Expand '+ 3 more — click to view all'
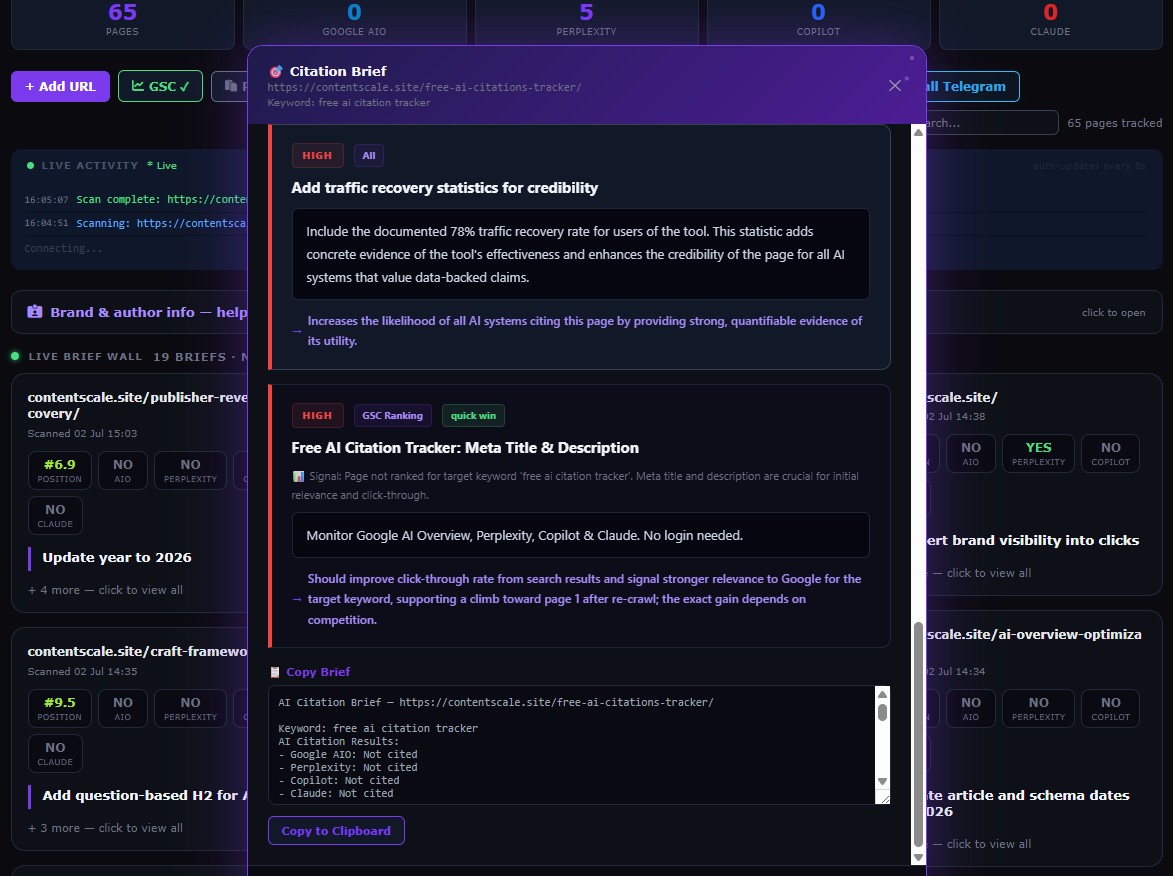 pos(105,827)
